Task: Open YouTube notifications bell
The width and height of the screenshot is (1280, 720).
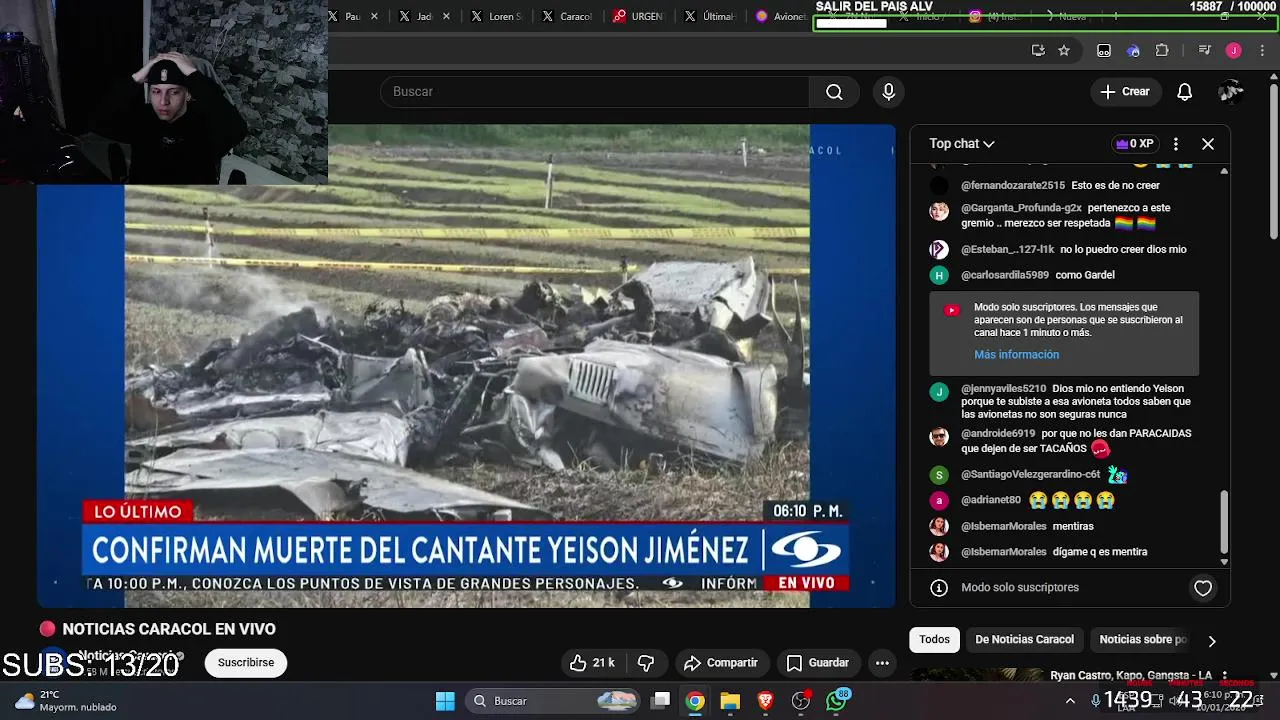Action: pyautogui.click(x=1184, y=92)
